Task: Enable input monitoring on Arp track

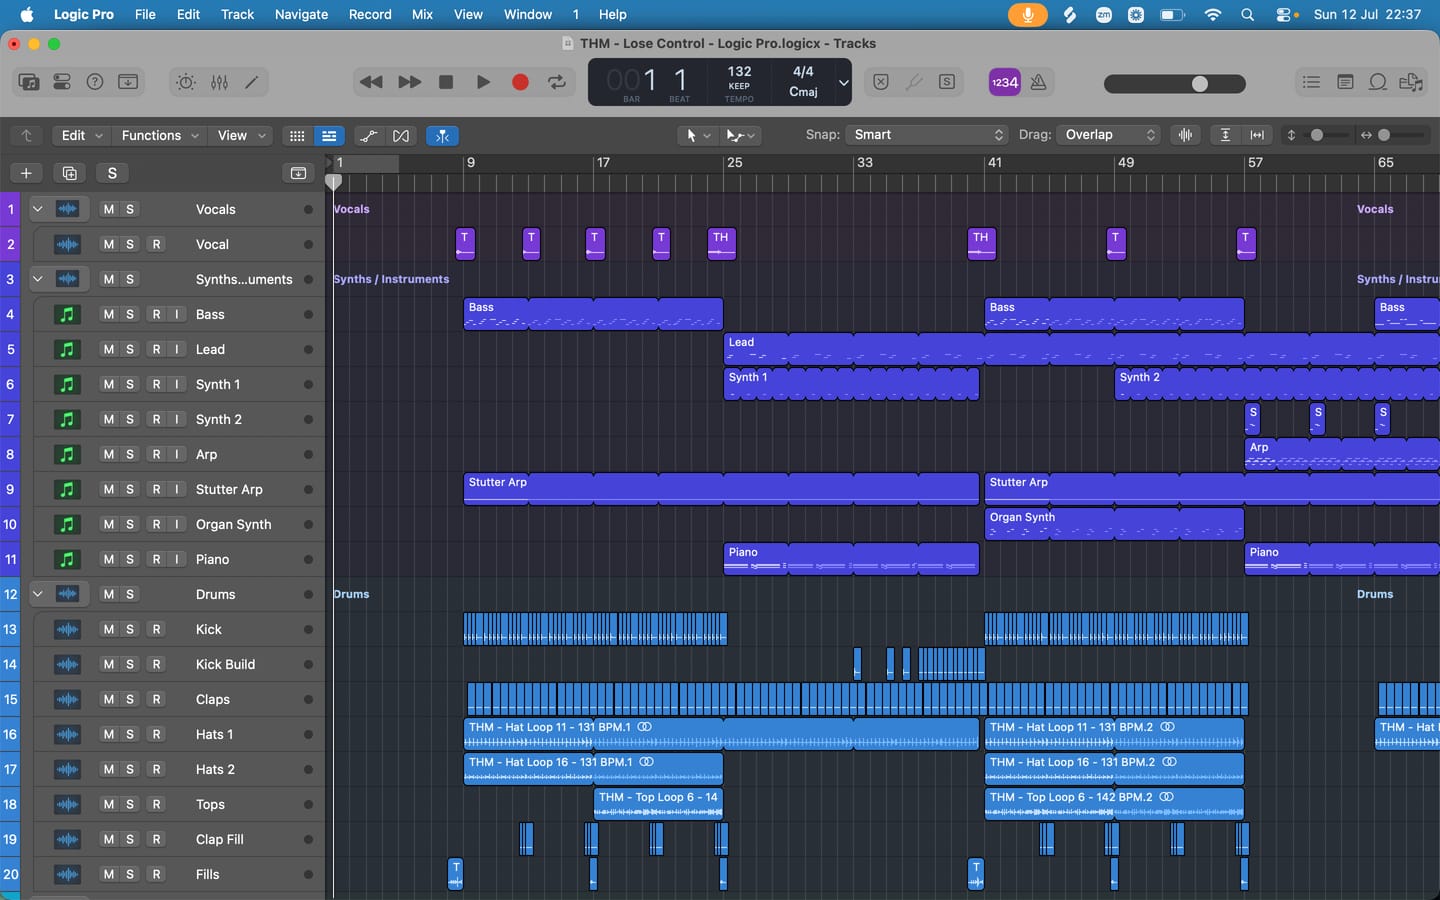Action: pyautogui.click(x=177, y=454)
